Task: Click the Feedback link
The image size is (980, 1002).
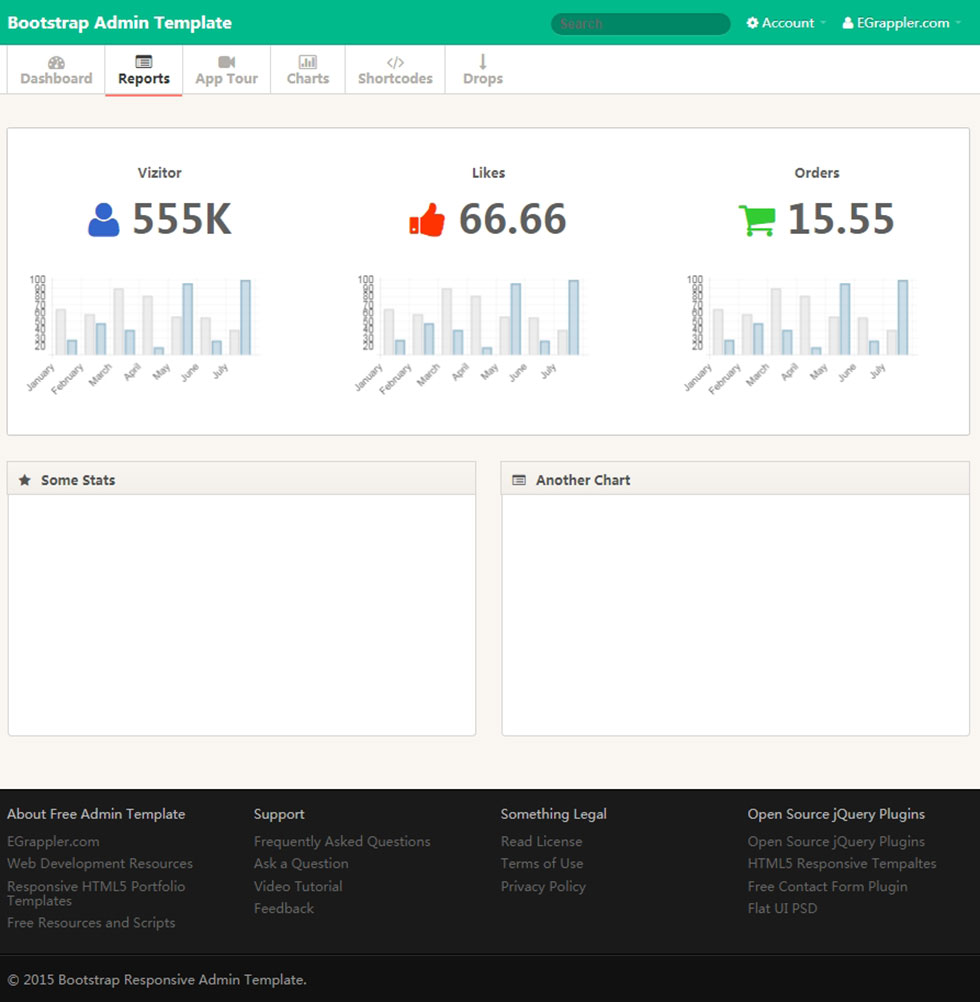Action: 284,908
